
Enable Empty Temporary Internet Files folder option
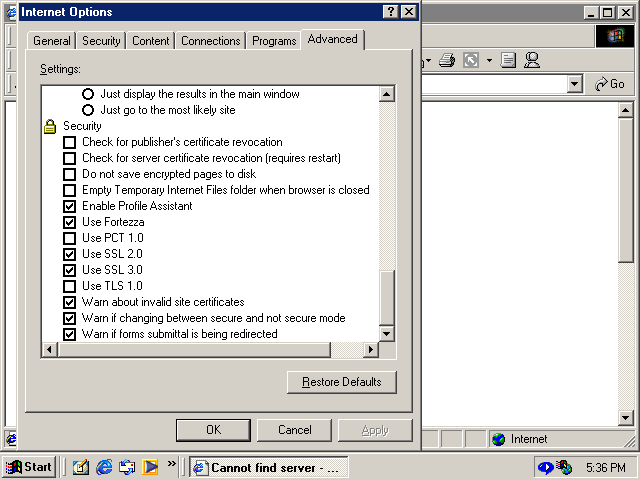pos(69,190)
